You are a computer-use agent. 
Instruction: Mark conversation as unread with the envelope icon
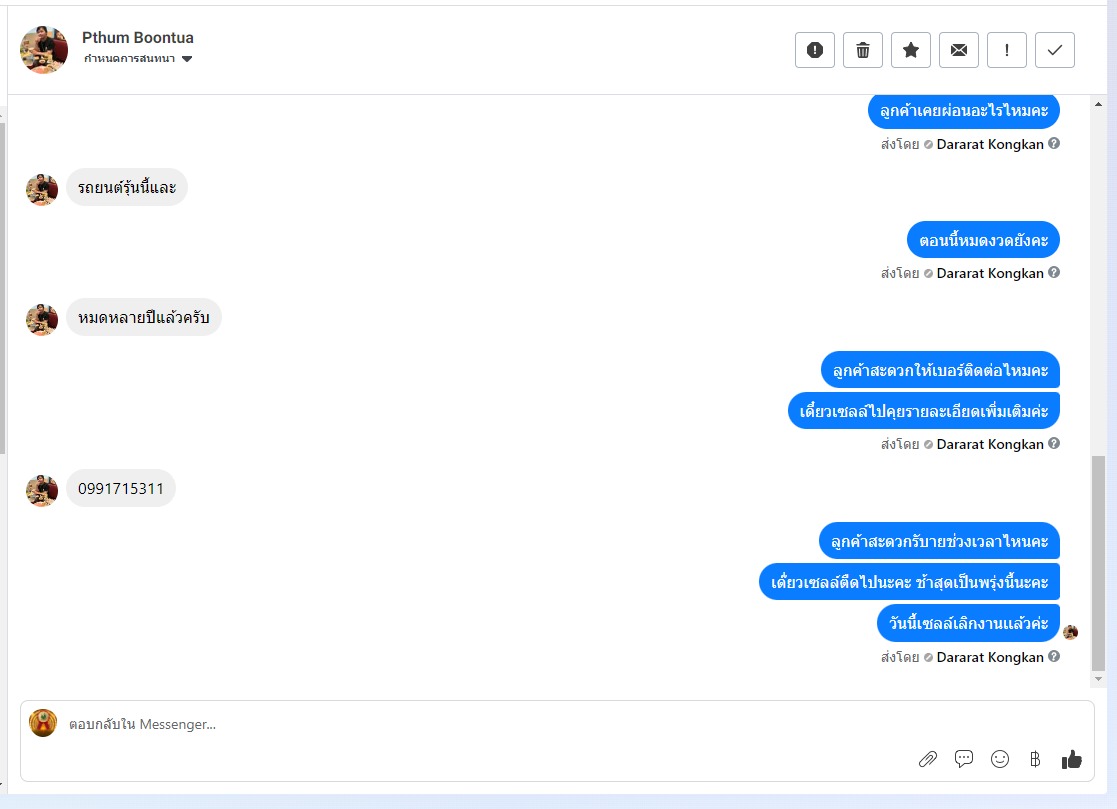959,50
